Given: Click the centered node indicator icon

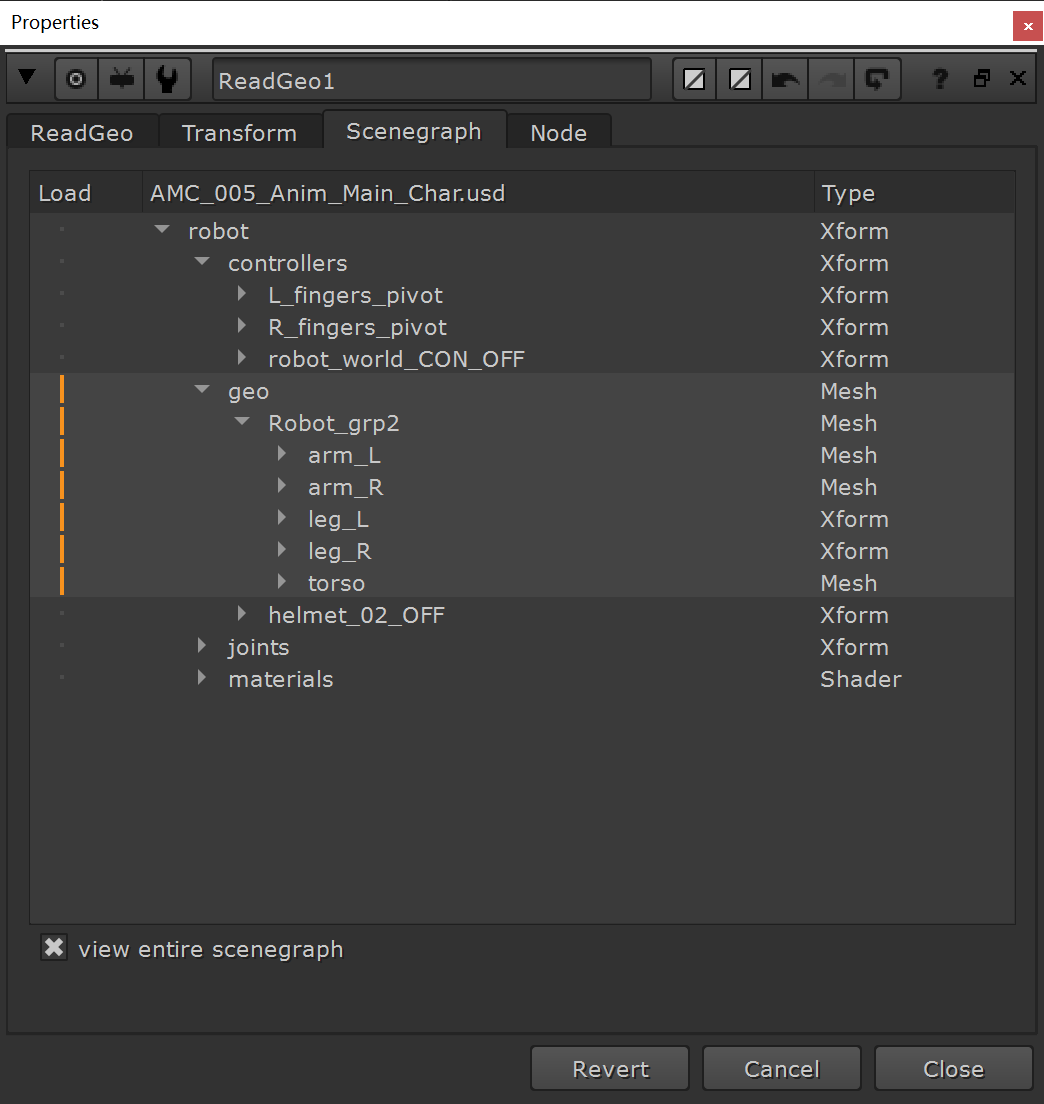Looking at the screenshot, I should 76,78.
